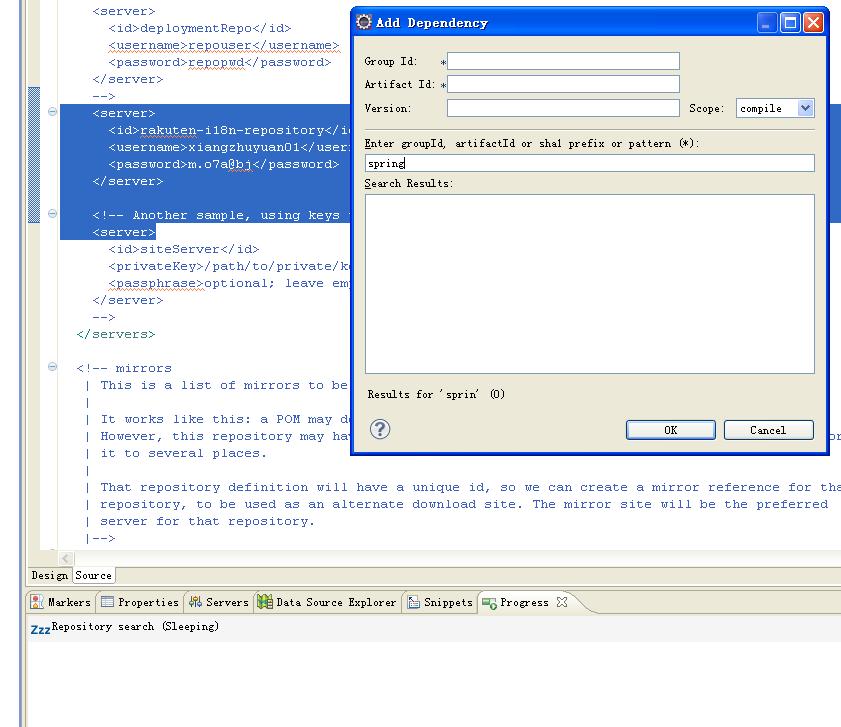
Task: Switch to the Design tab
Action: [49, 575]
